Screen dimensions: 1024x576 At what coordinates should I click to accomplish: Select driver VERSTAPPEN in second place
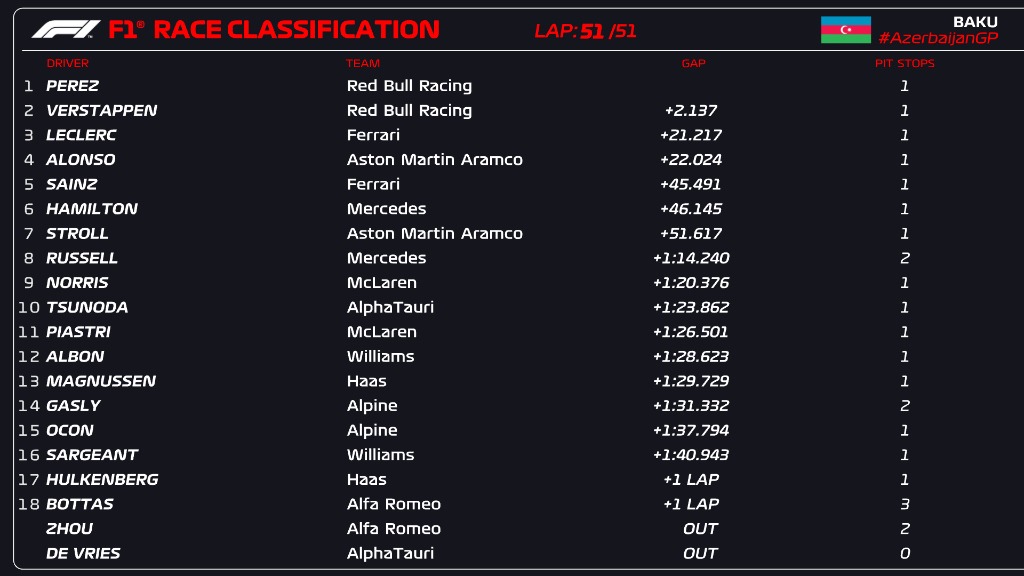(x=101, y=111)
